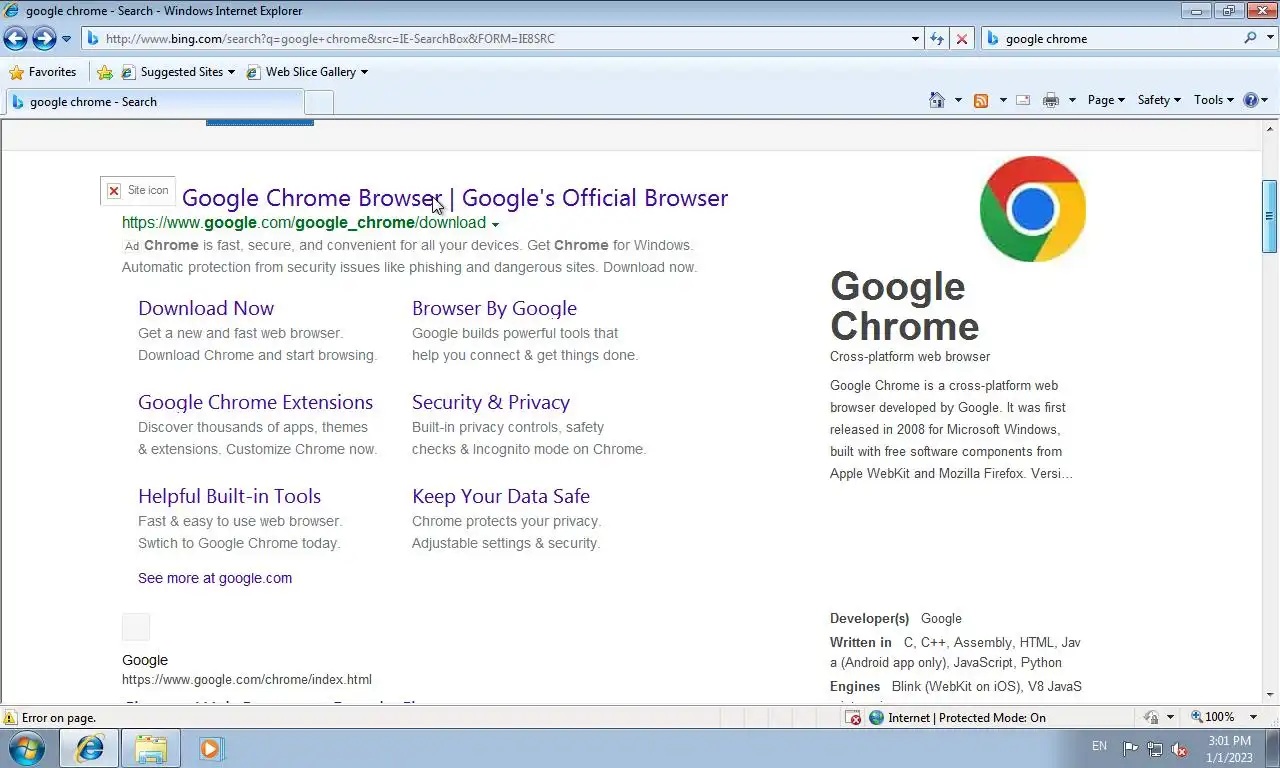This screenshot has width=1280, height=768.
Task: Open Web Slice Gallery in favorites bar
Action: click(307, 72)
